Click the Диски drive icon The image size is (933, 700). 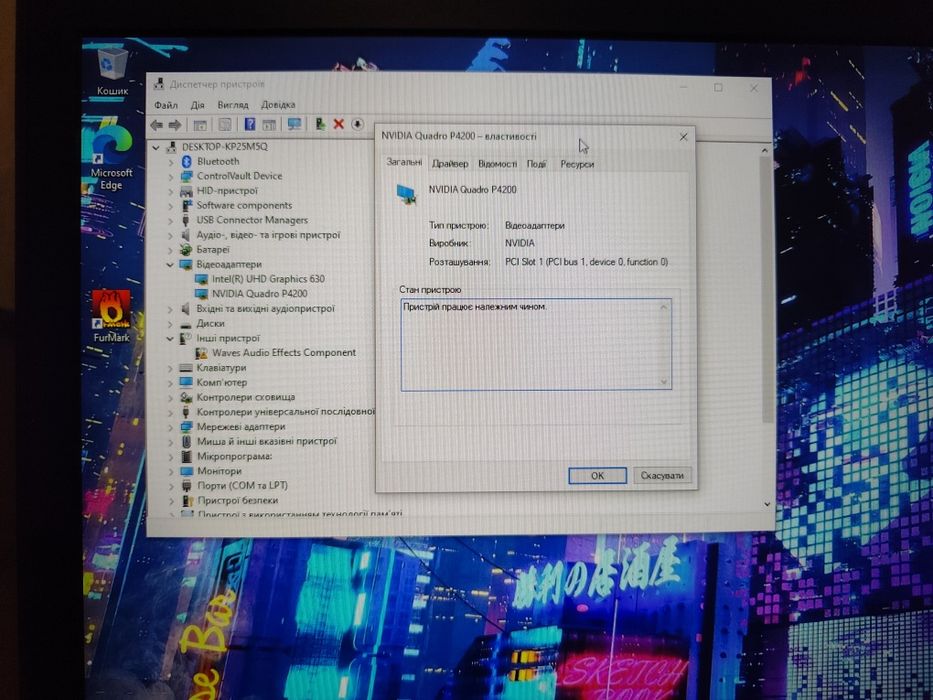[x=186, y=324]
